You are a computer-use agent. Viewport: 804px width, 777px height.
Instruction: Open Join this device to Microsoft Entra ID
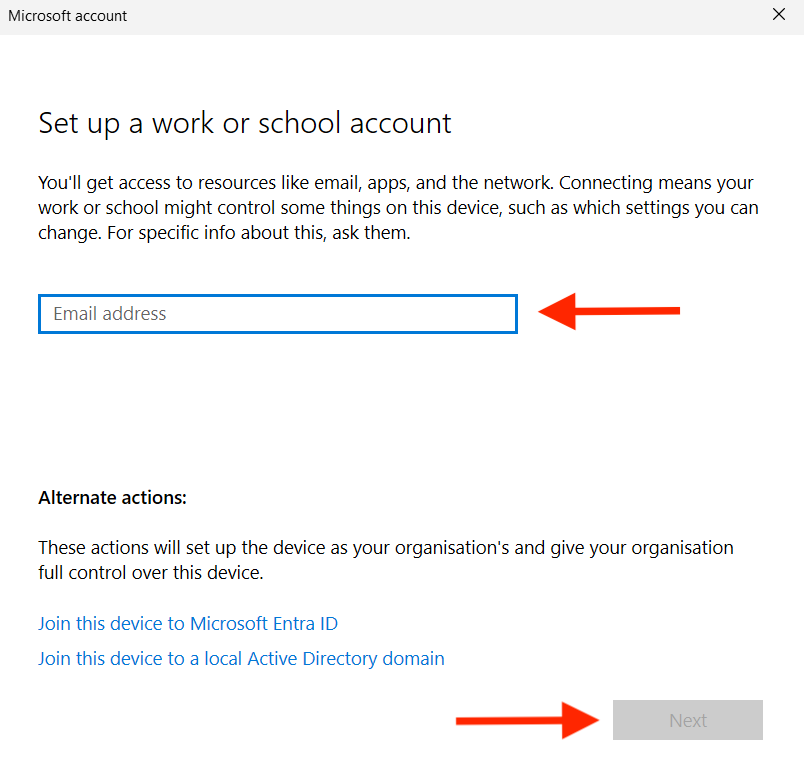188,623
